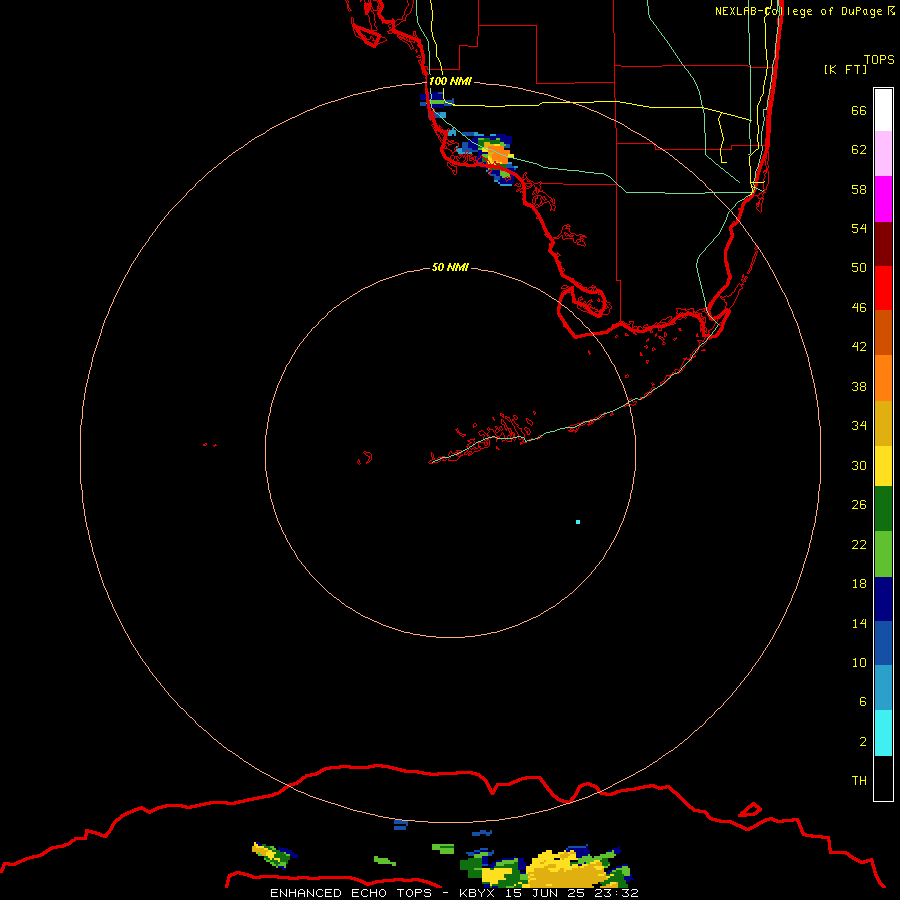Screen dimensions: 900x900
Task: Click the orange storm cell over southwest Florida
Action: point(496,155)
